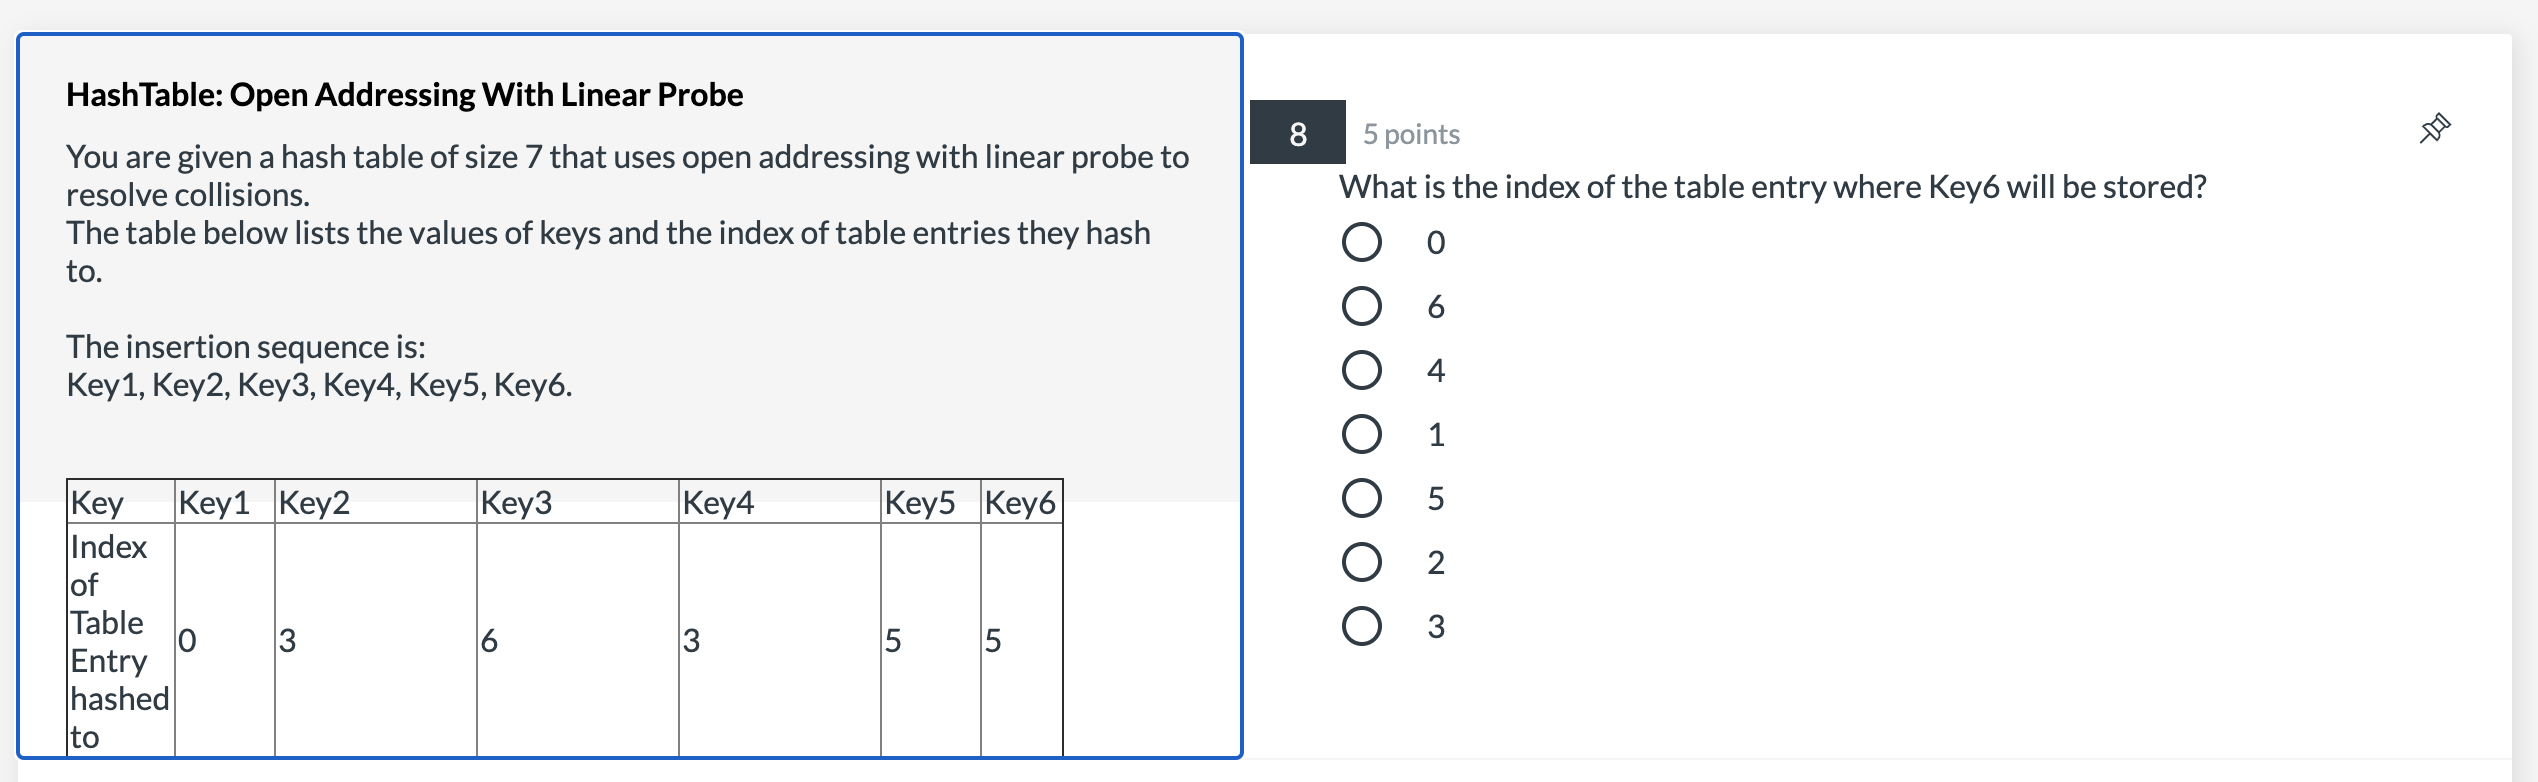Viewport: 2538px width, 782px height.
Task: Click the Key4 column header cell
Action: [780, 502]
